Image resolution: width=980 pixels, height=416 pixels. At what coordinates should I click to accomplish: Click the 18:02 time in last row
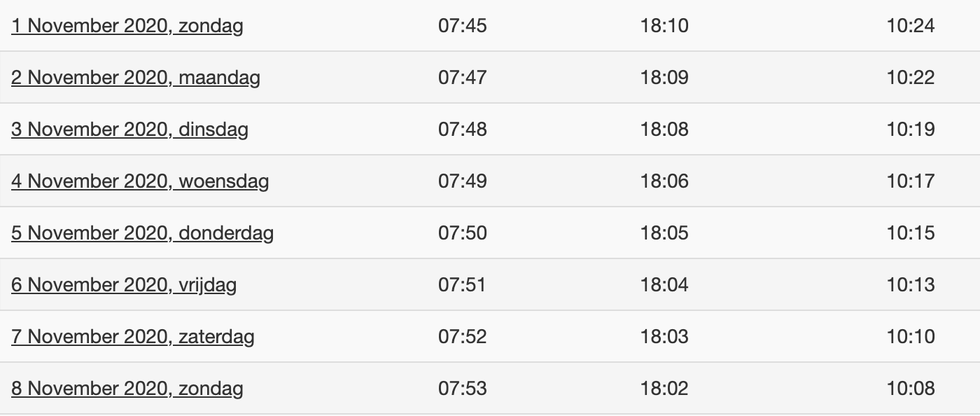coord(664,389)
